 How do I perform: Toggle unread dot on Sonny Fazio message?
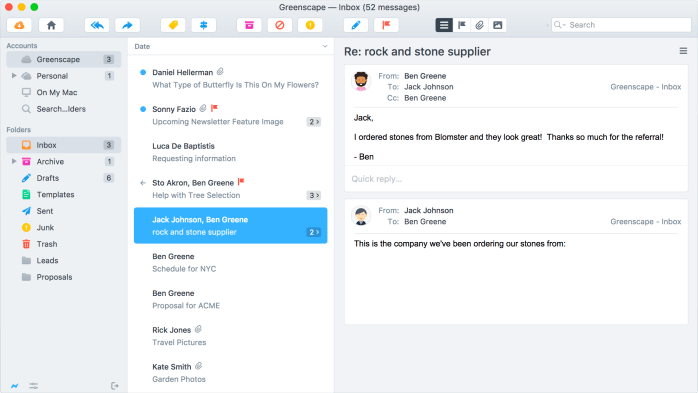point(143,109)
